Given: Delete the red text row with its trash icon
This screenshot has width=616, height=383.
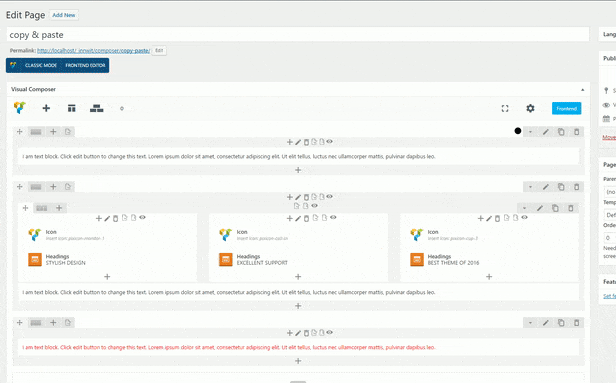Looking at the screenshot, I should tap(576, 323).
